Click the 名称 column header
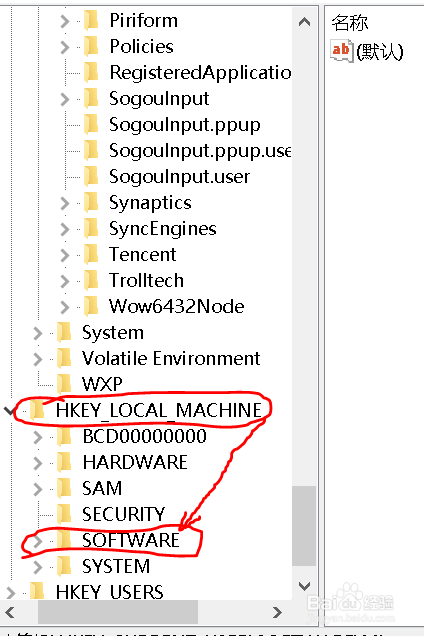Image resolution: width=424 pixels, height=636 pixels. tap(350, 22)
